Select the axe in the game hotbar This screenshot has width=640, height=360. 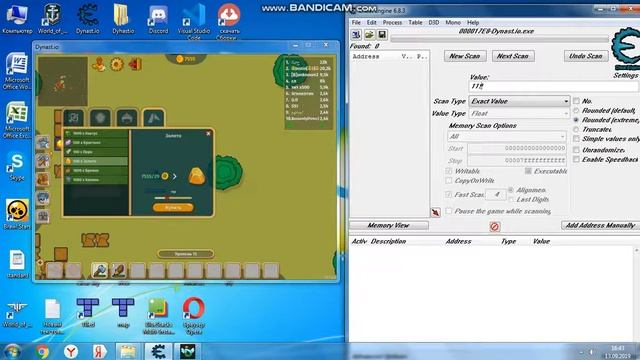[x=99, y=270]
